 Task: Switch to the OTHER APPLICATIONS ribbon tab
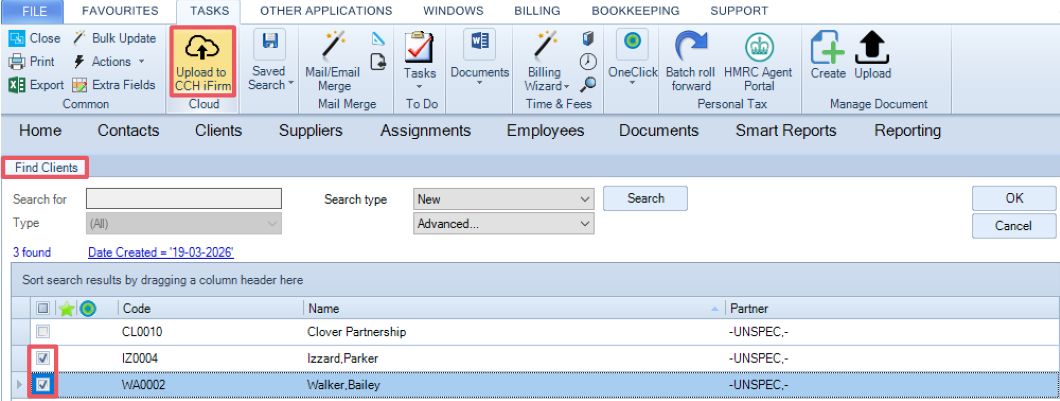click(x=326, y=11)
